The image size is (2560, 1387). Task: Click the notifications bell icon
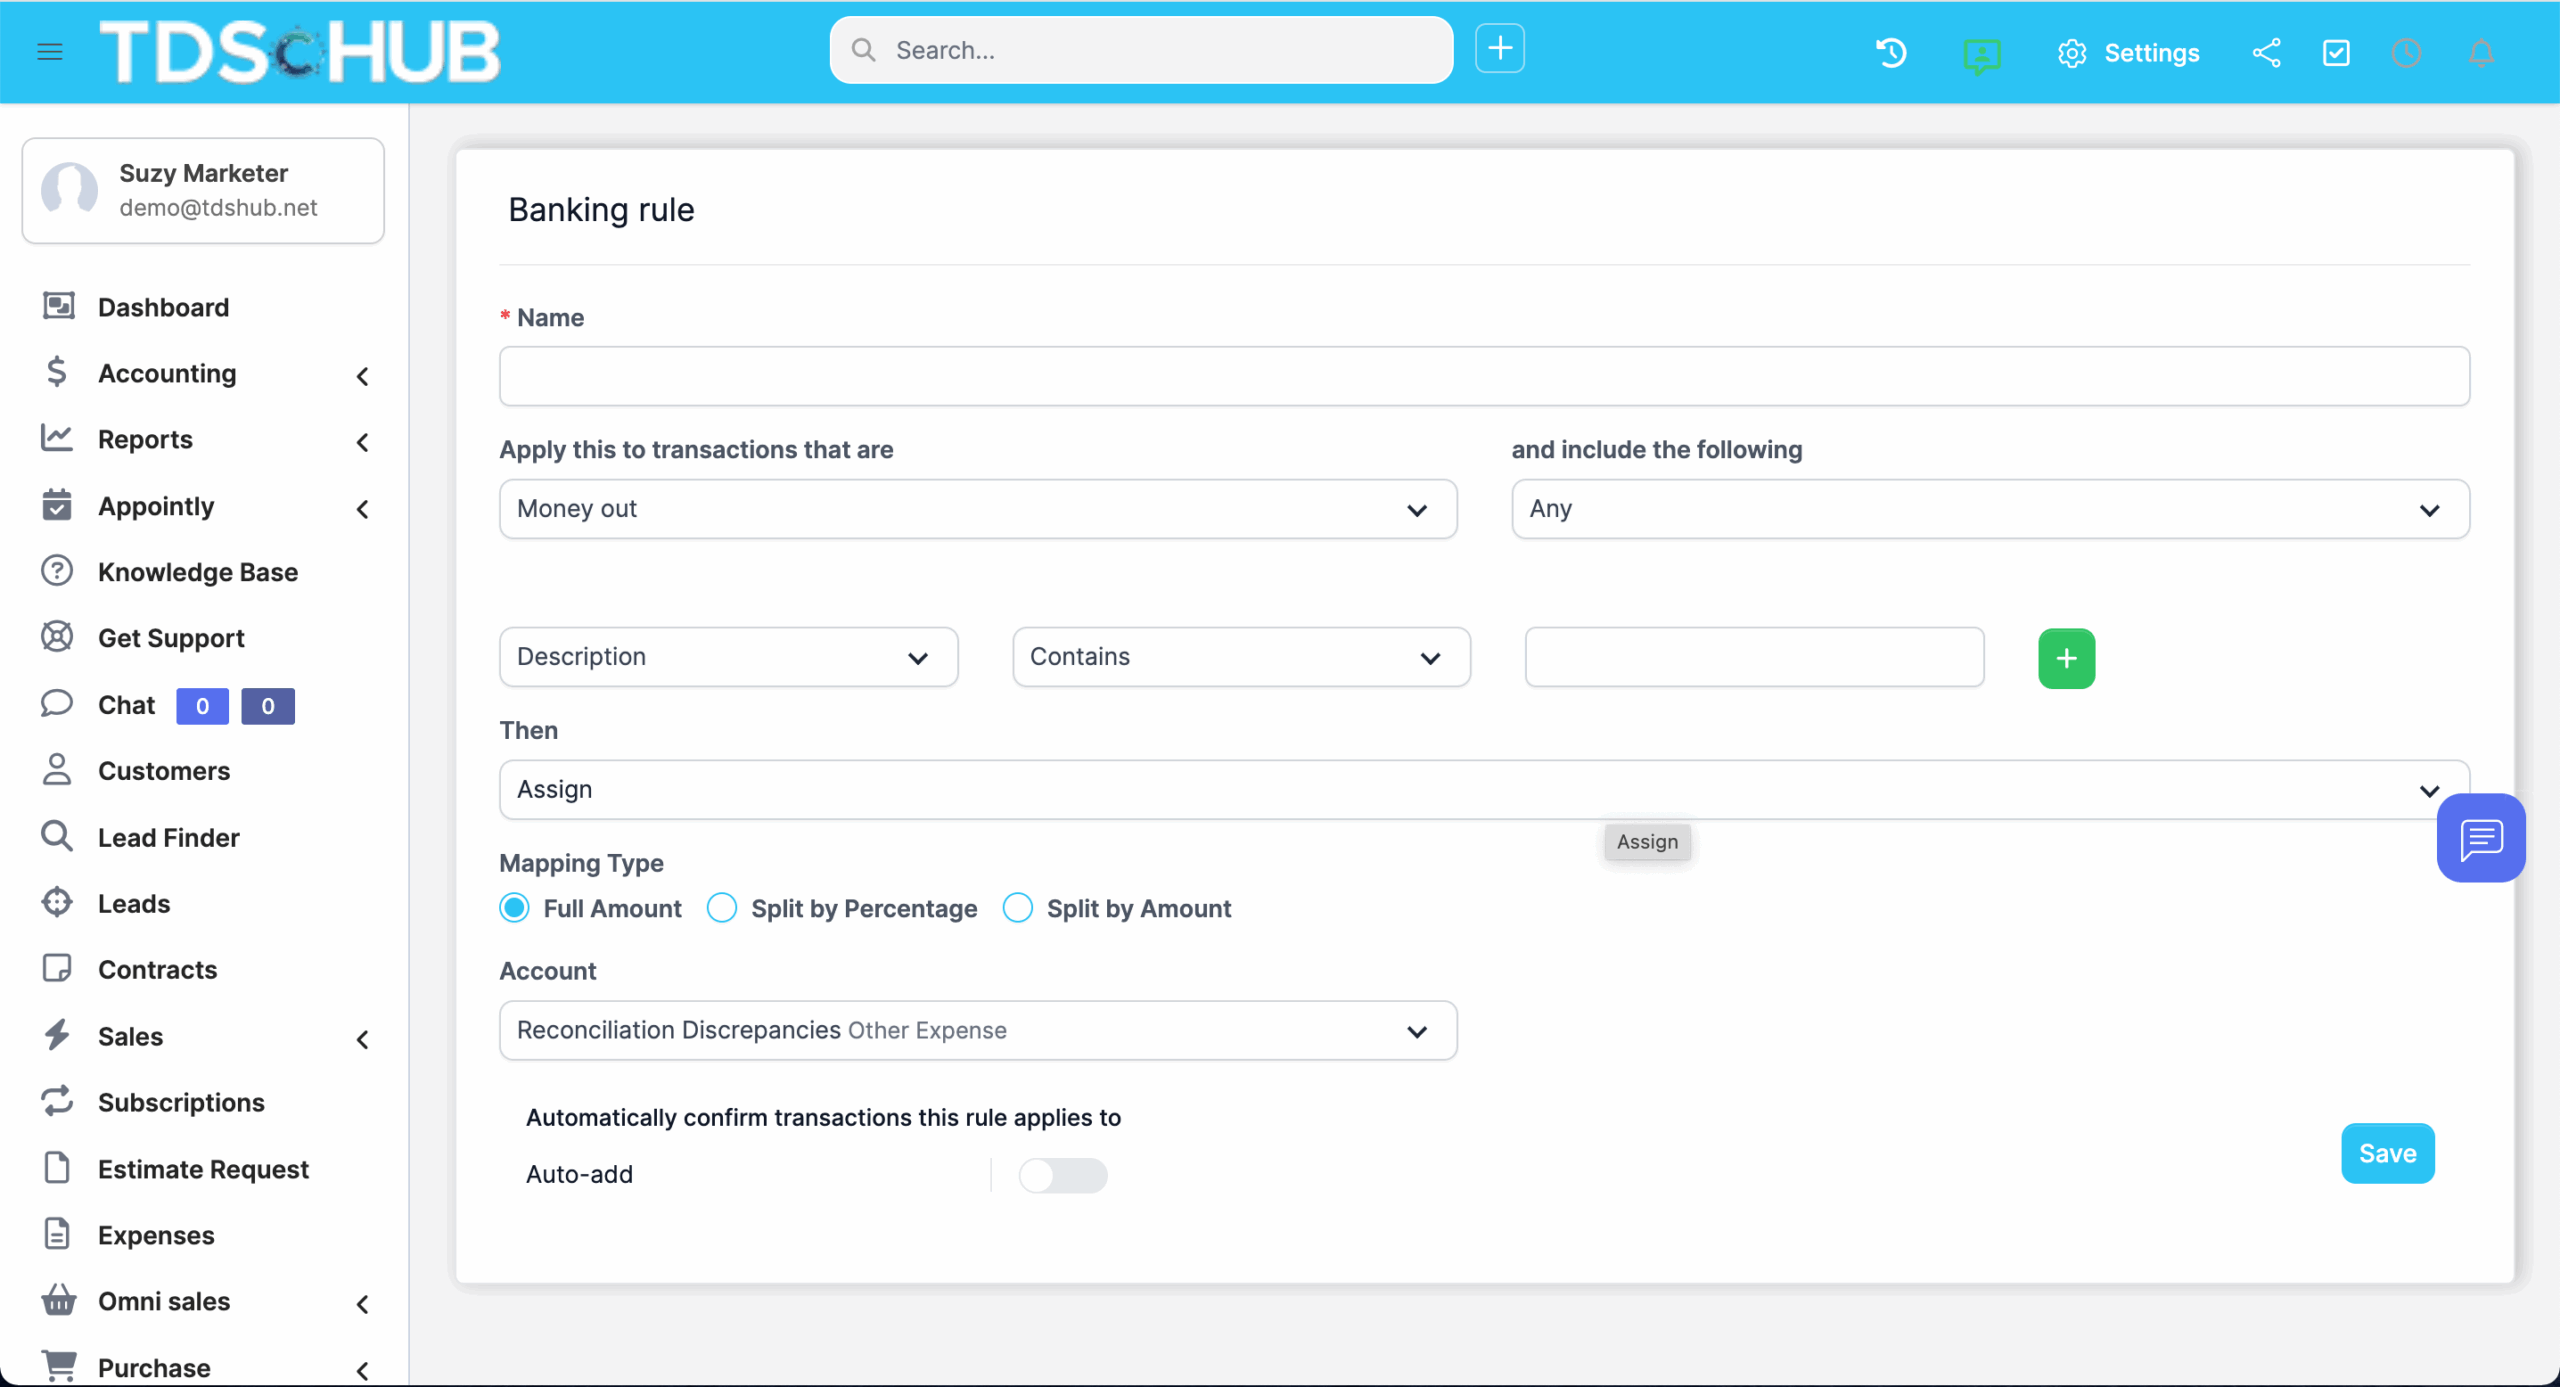[x=2481, y=52]
